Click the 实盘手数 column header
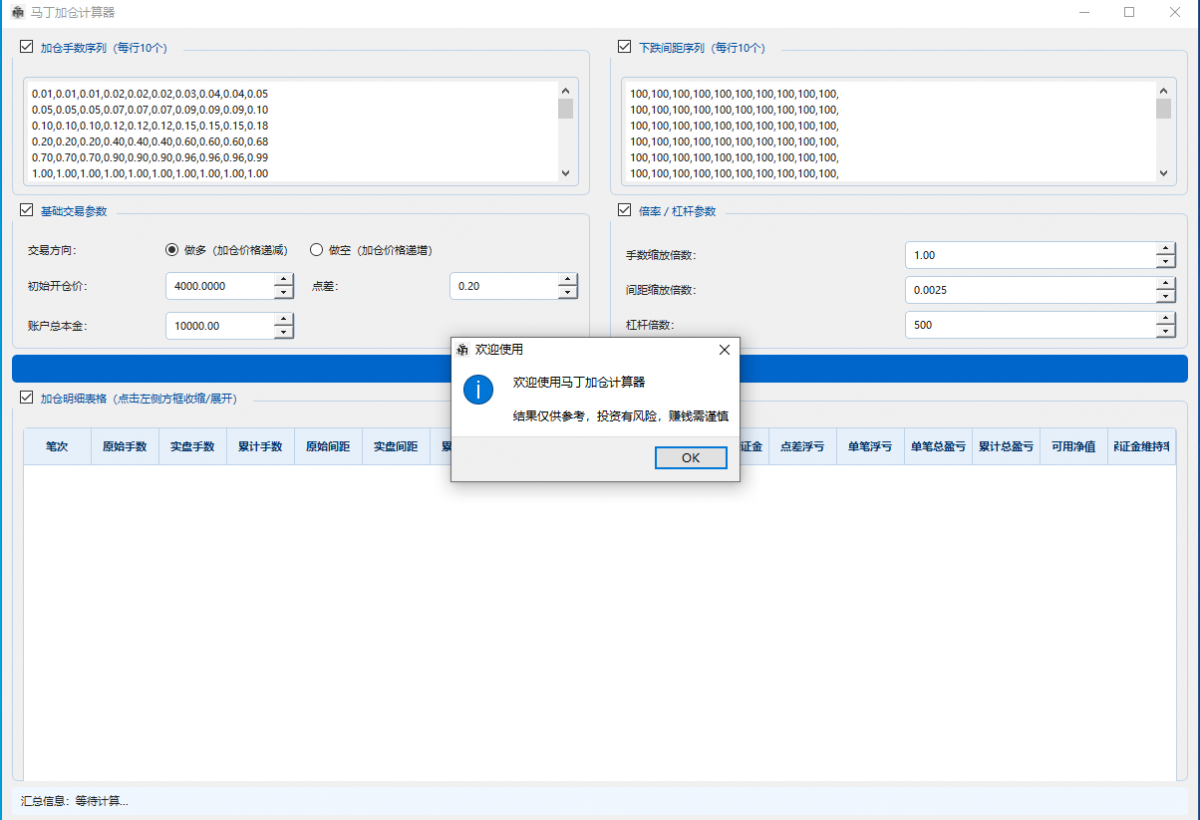 click(x=193, y=447)
